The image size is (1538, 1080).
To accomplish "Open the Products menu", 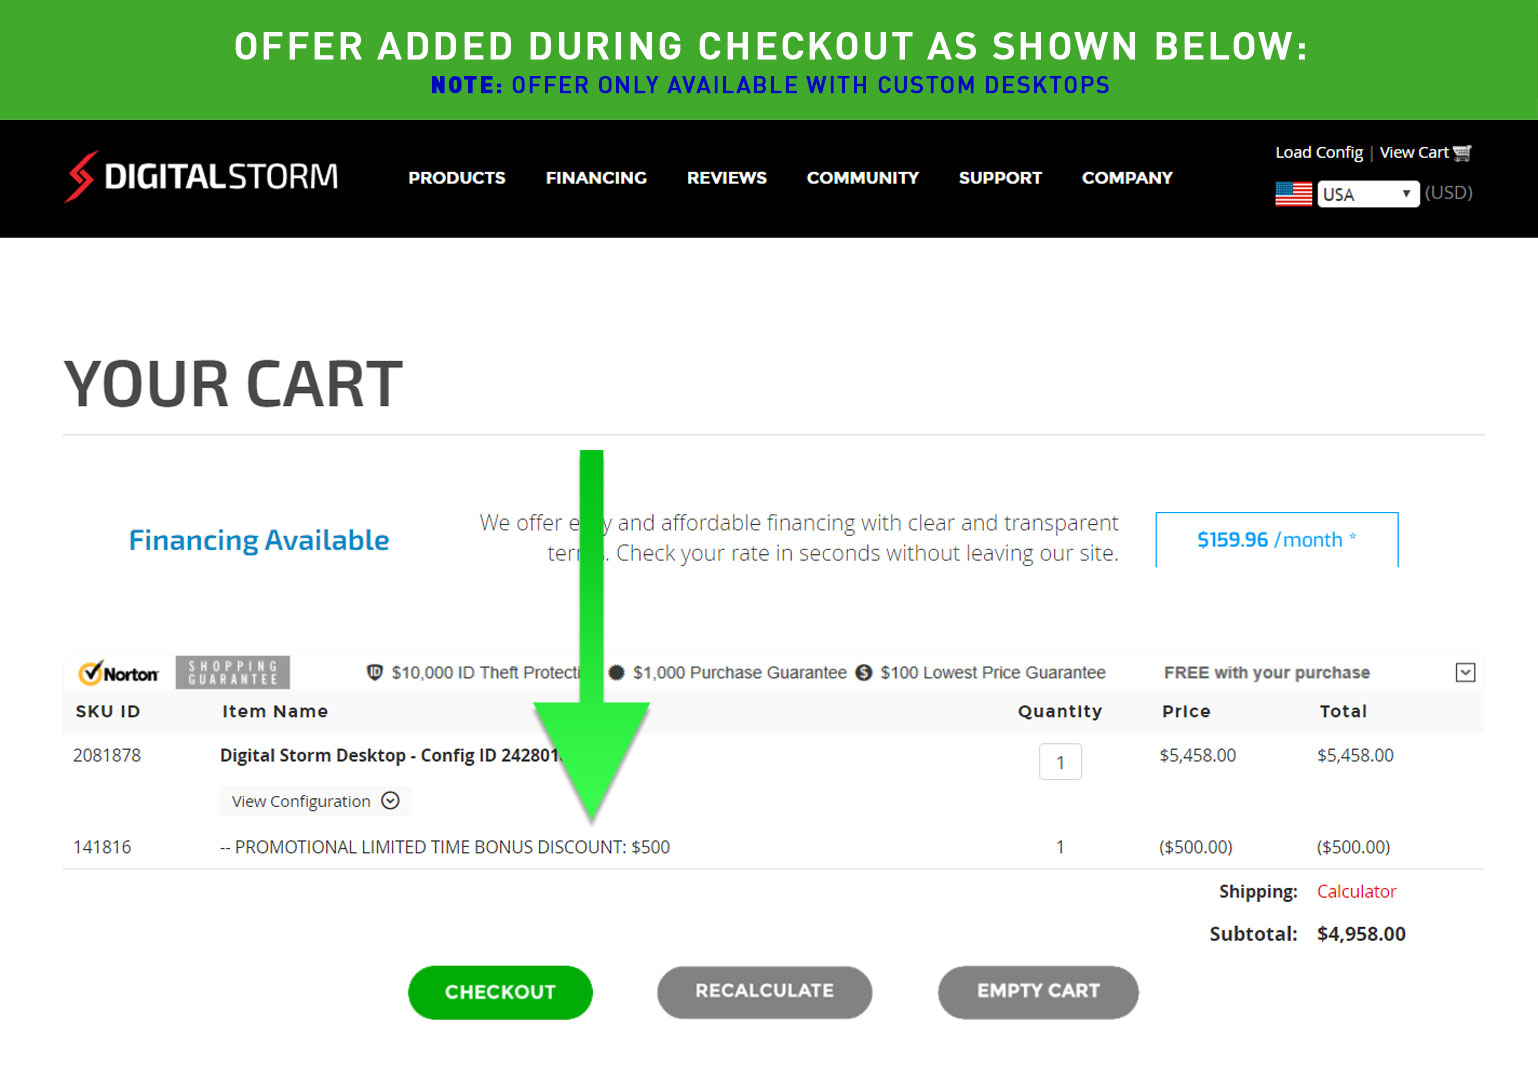I will [457, 178].
